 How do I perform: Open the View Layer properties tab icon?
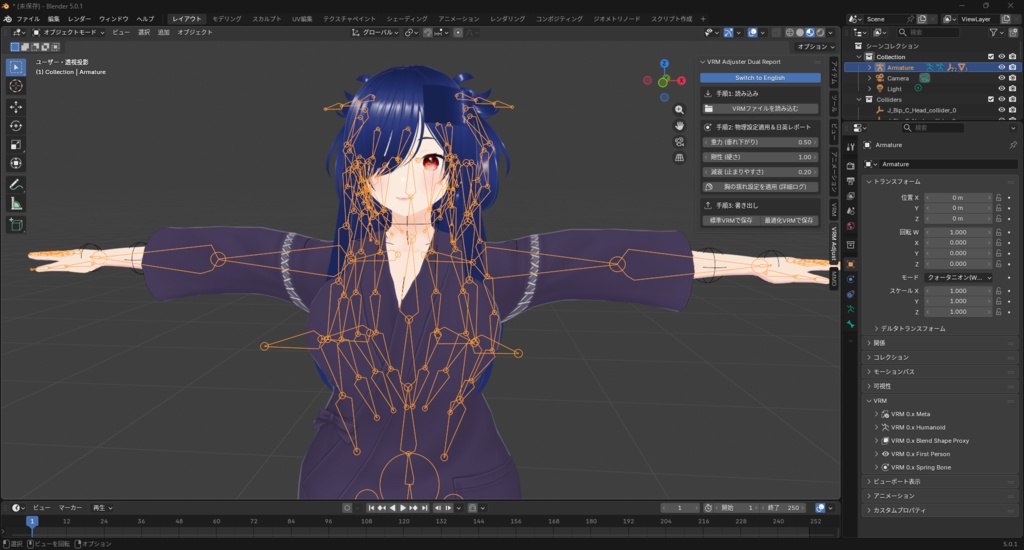click(850, 196)
